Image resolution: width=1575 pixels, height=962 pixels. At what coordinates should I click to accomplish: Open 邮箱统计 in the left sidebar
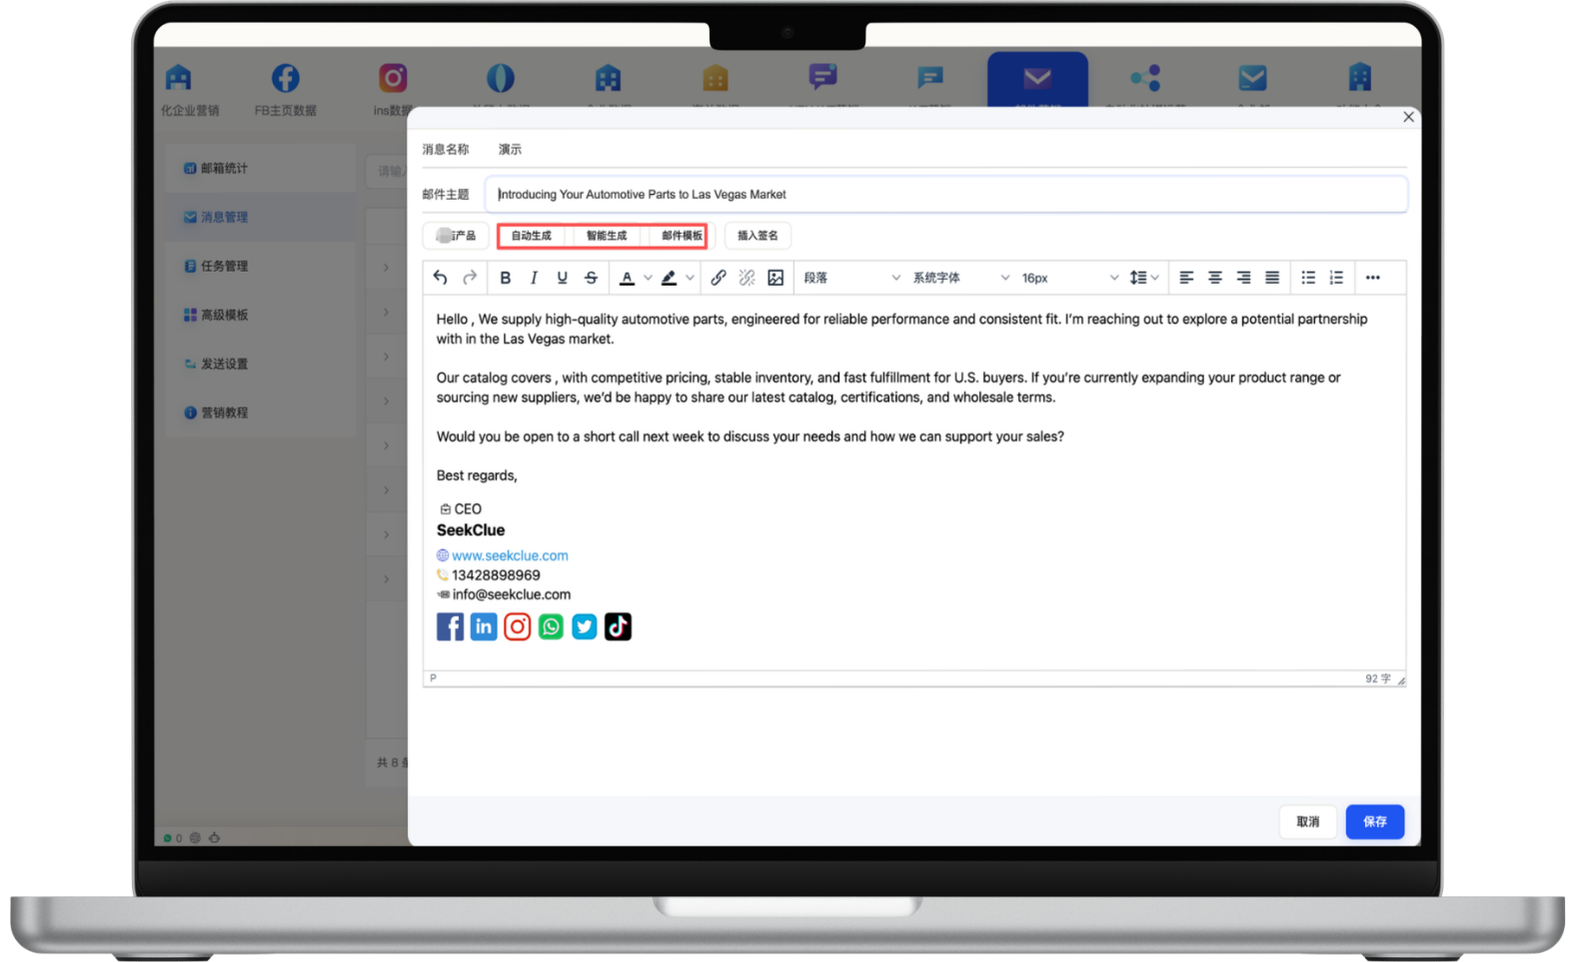click(x=260, y=169)
